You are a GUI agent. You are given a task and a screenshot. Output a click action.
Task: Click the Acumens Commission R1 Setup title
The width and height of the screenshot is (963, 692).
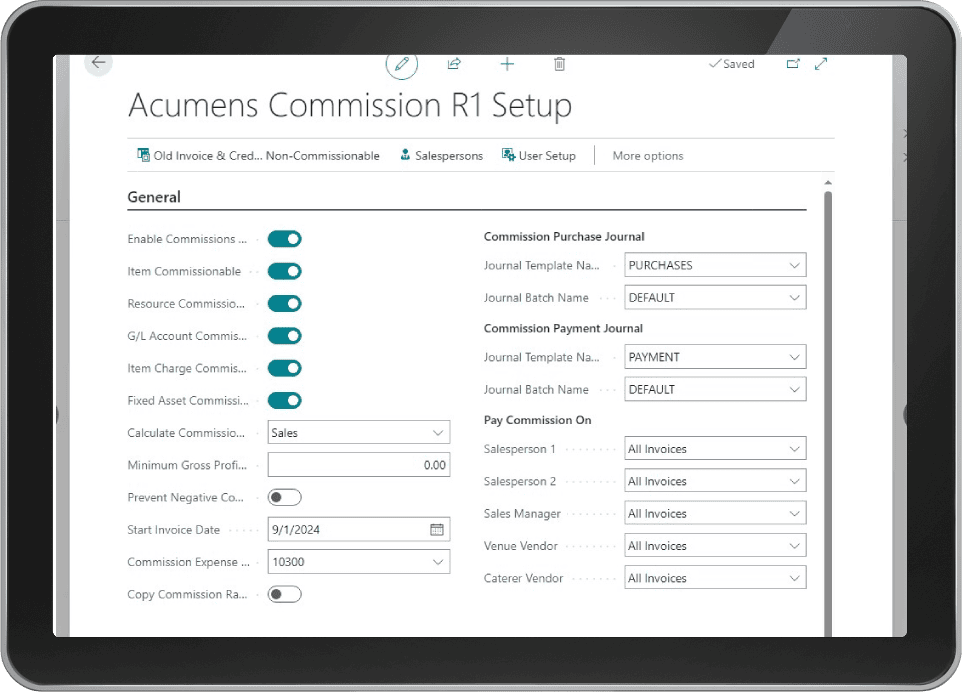[350, 105]
